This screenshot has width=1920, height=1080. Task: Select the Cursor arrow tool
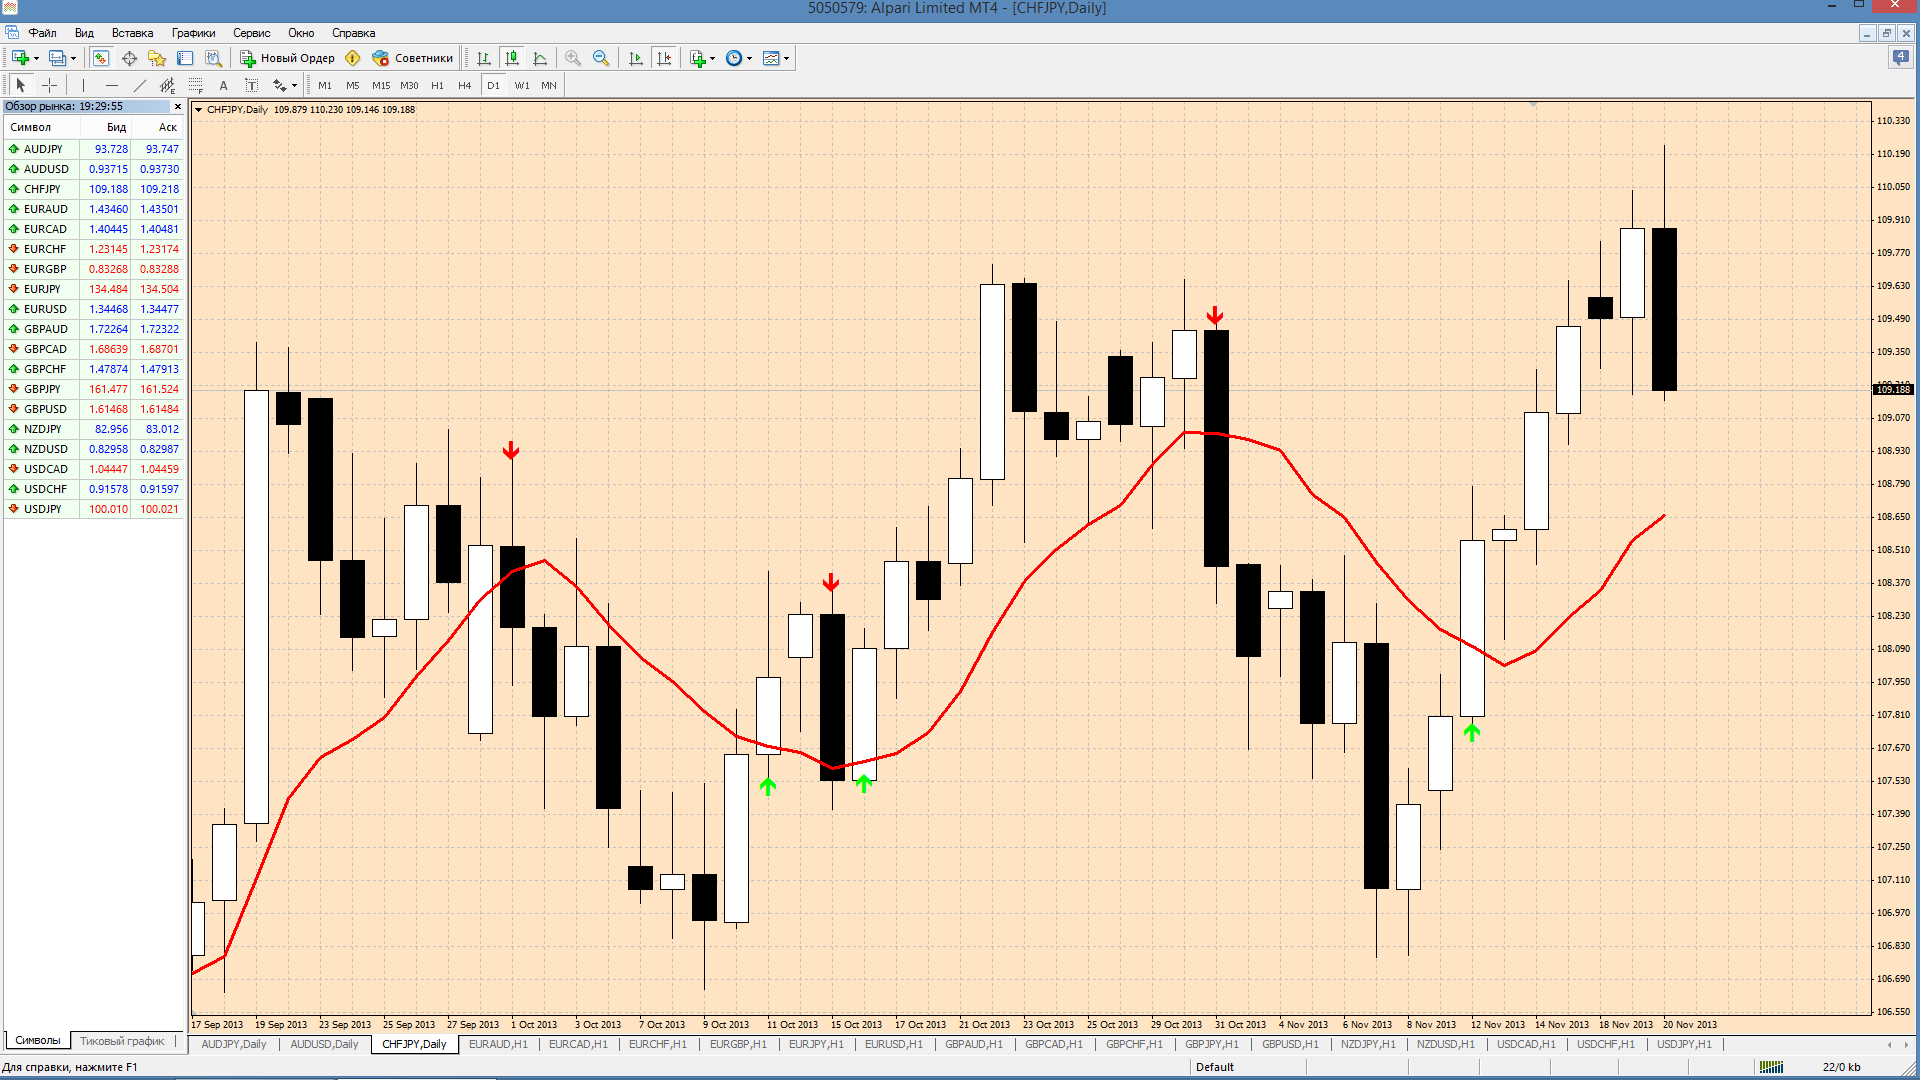(21, 85)
